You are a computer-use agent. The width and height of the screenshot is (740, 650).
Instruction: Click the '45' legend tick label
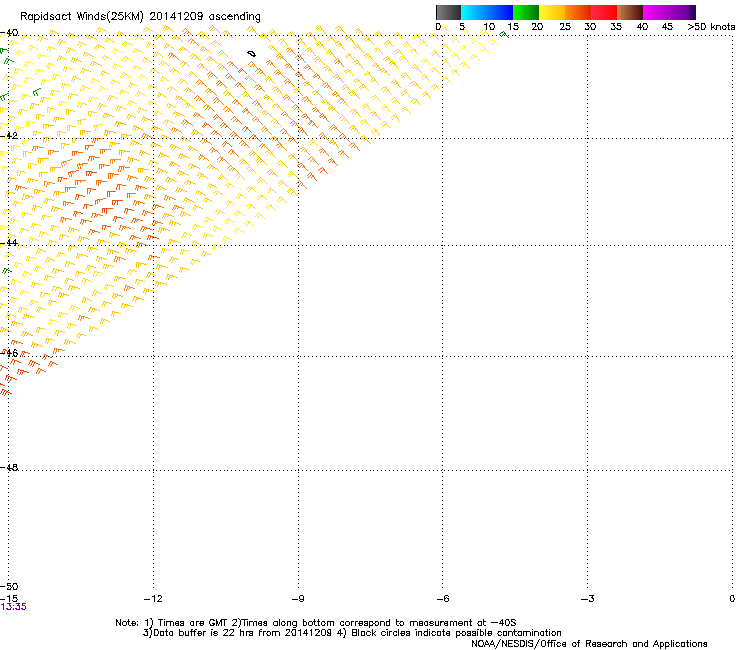(x=667, y=27)
